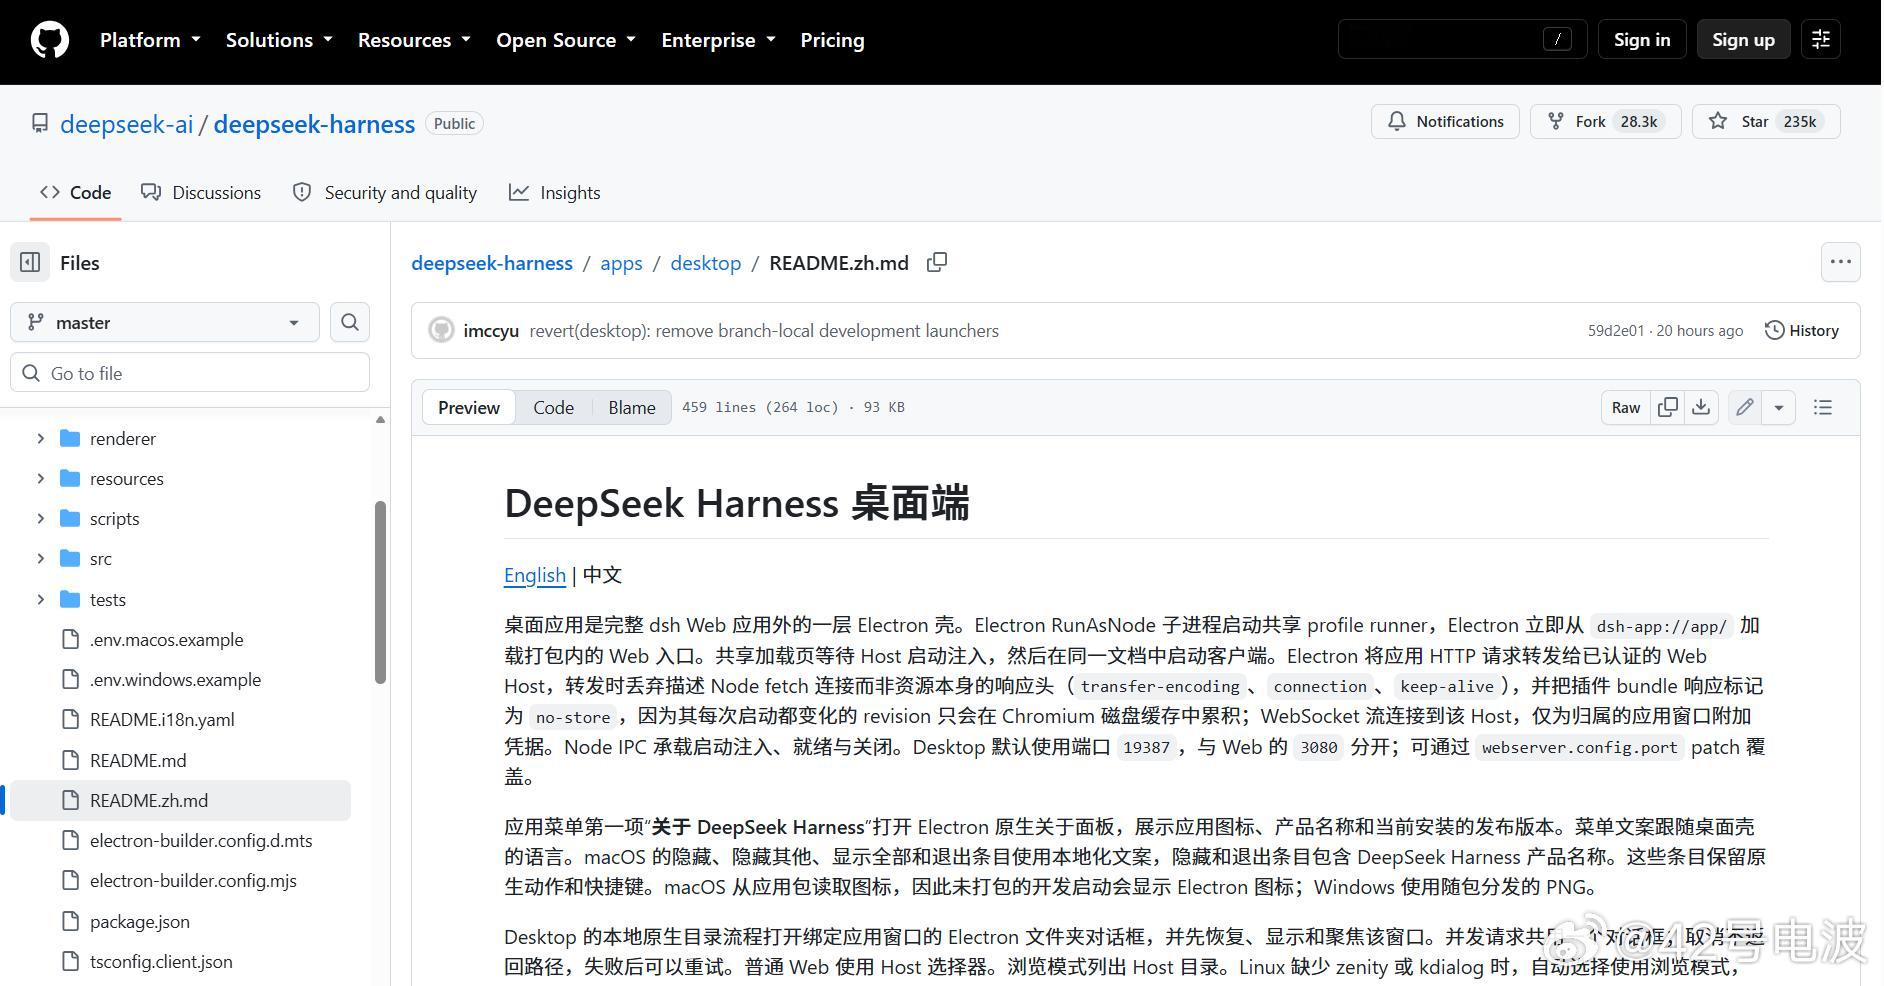Screen dimensions: 1884x986
Task: Open the deepseek-harness repo title link
Action: [x=314, y=124]
